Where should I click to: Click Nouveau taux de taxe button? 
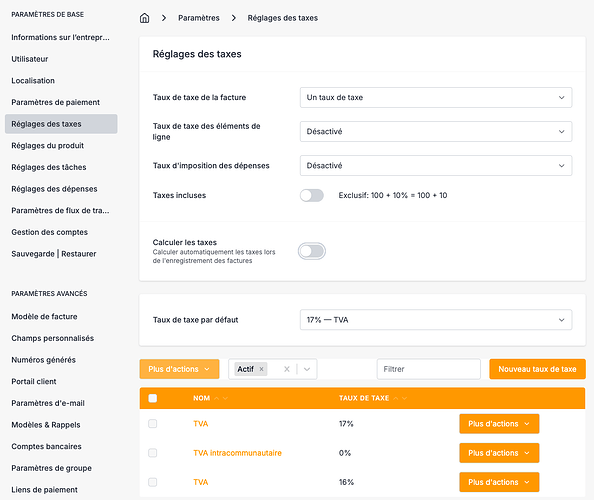pos(537,369)
